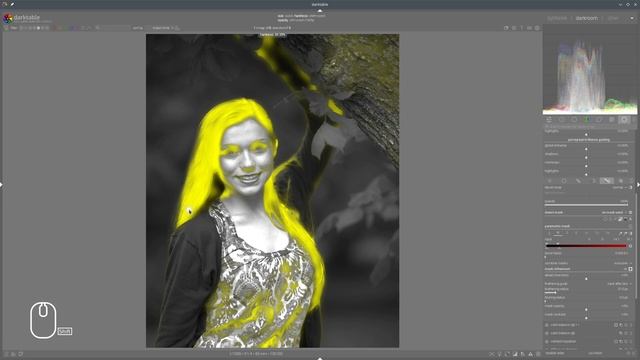Select the uniformly blend circle icon

tap(564, 181)
